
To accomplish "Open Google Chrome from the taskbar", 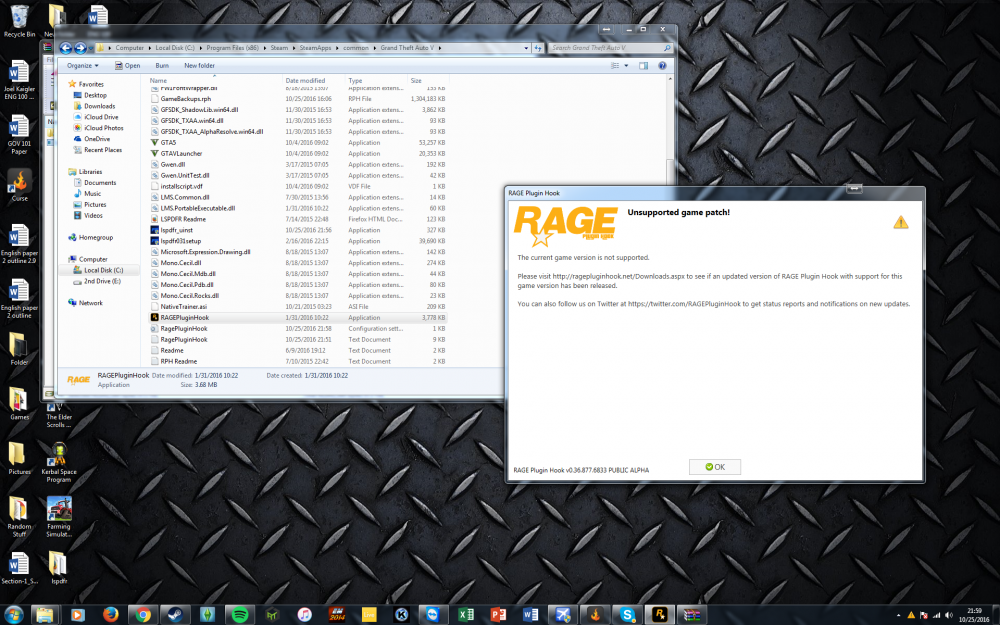I will click(x=143, y=615).
